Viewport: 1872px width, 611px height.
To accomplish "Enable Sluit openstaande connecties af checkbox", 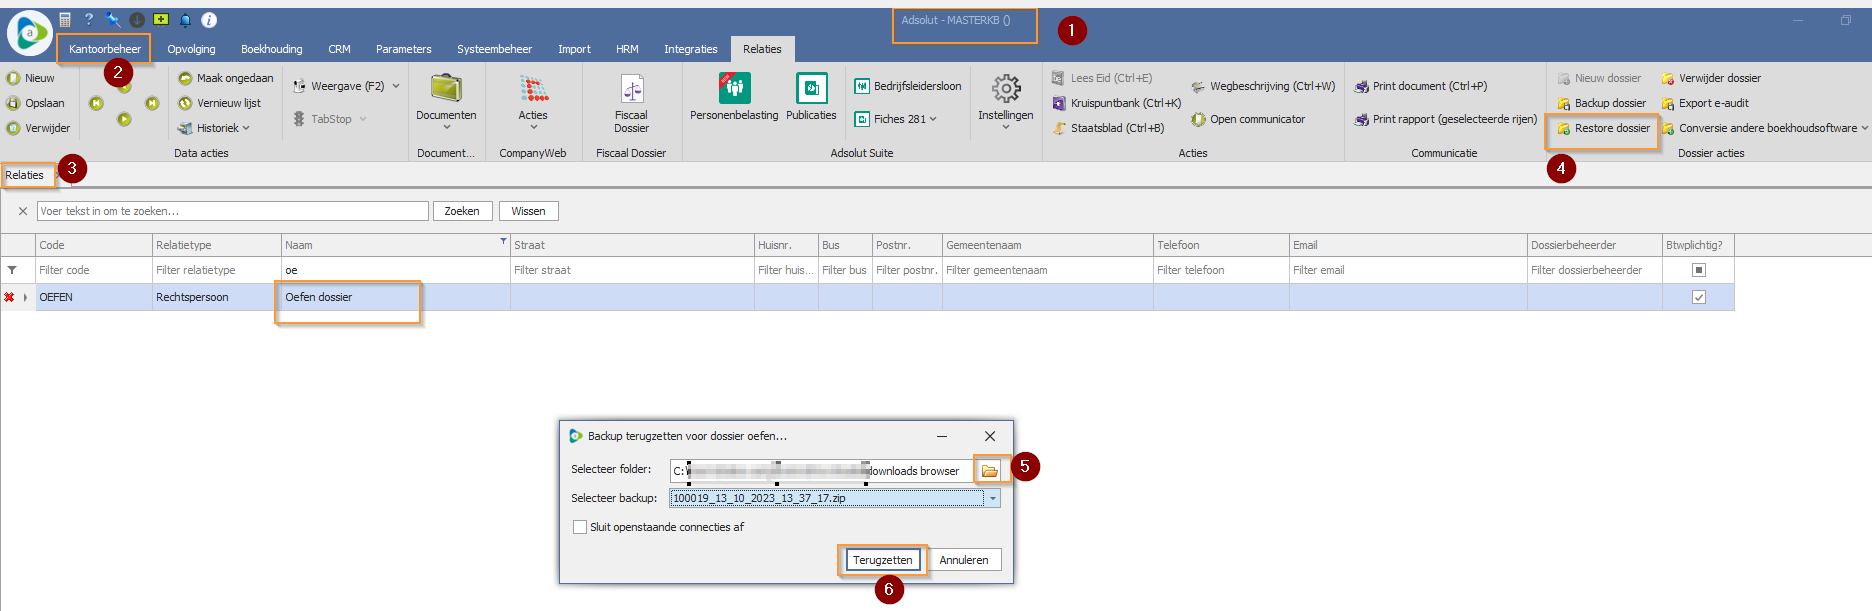I will 580,527.
